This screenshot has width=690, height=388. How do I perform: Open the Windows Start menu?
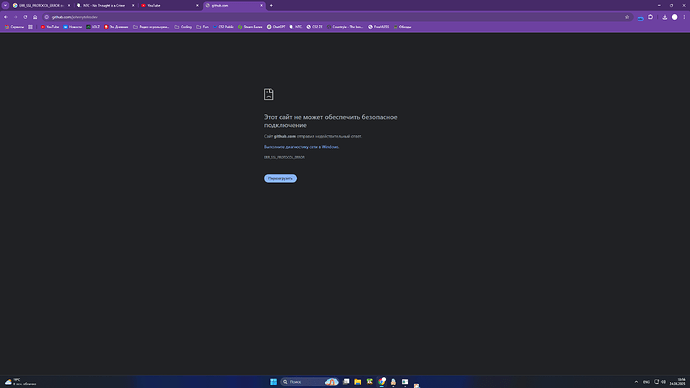coord(273,382)
